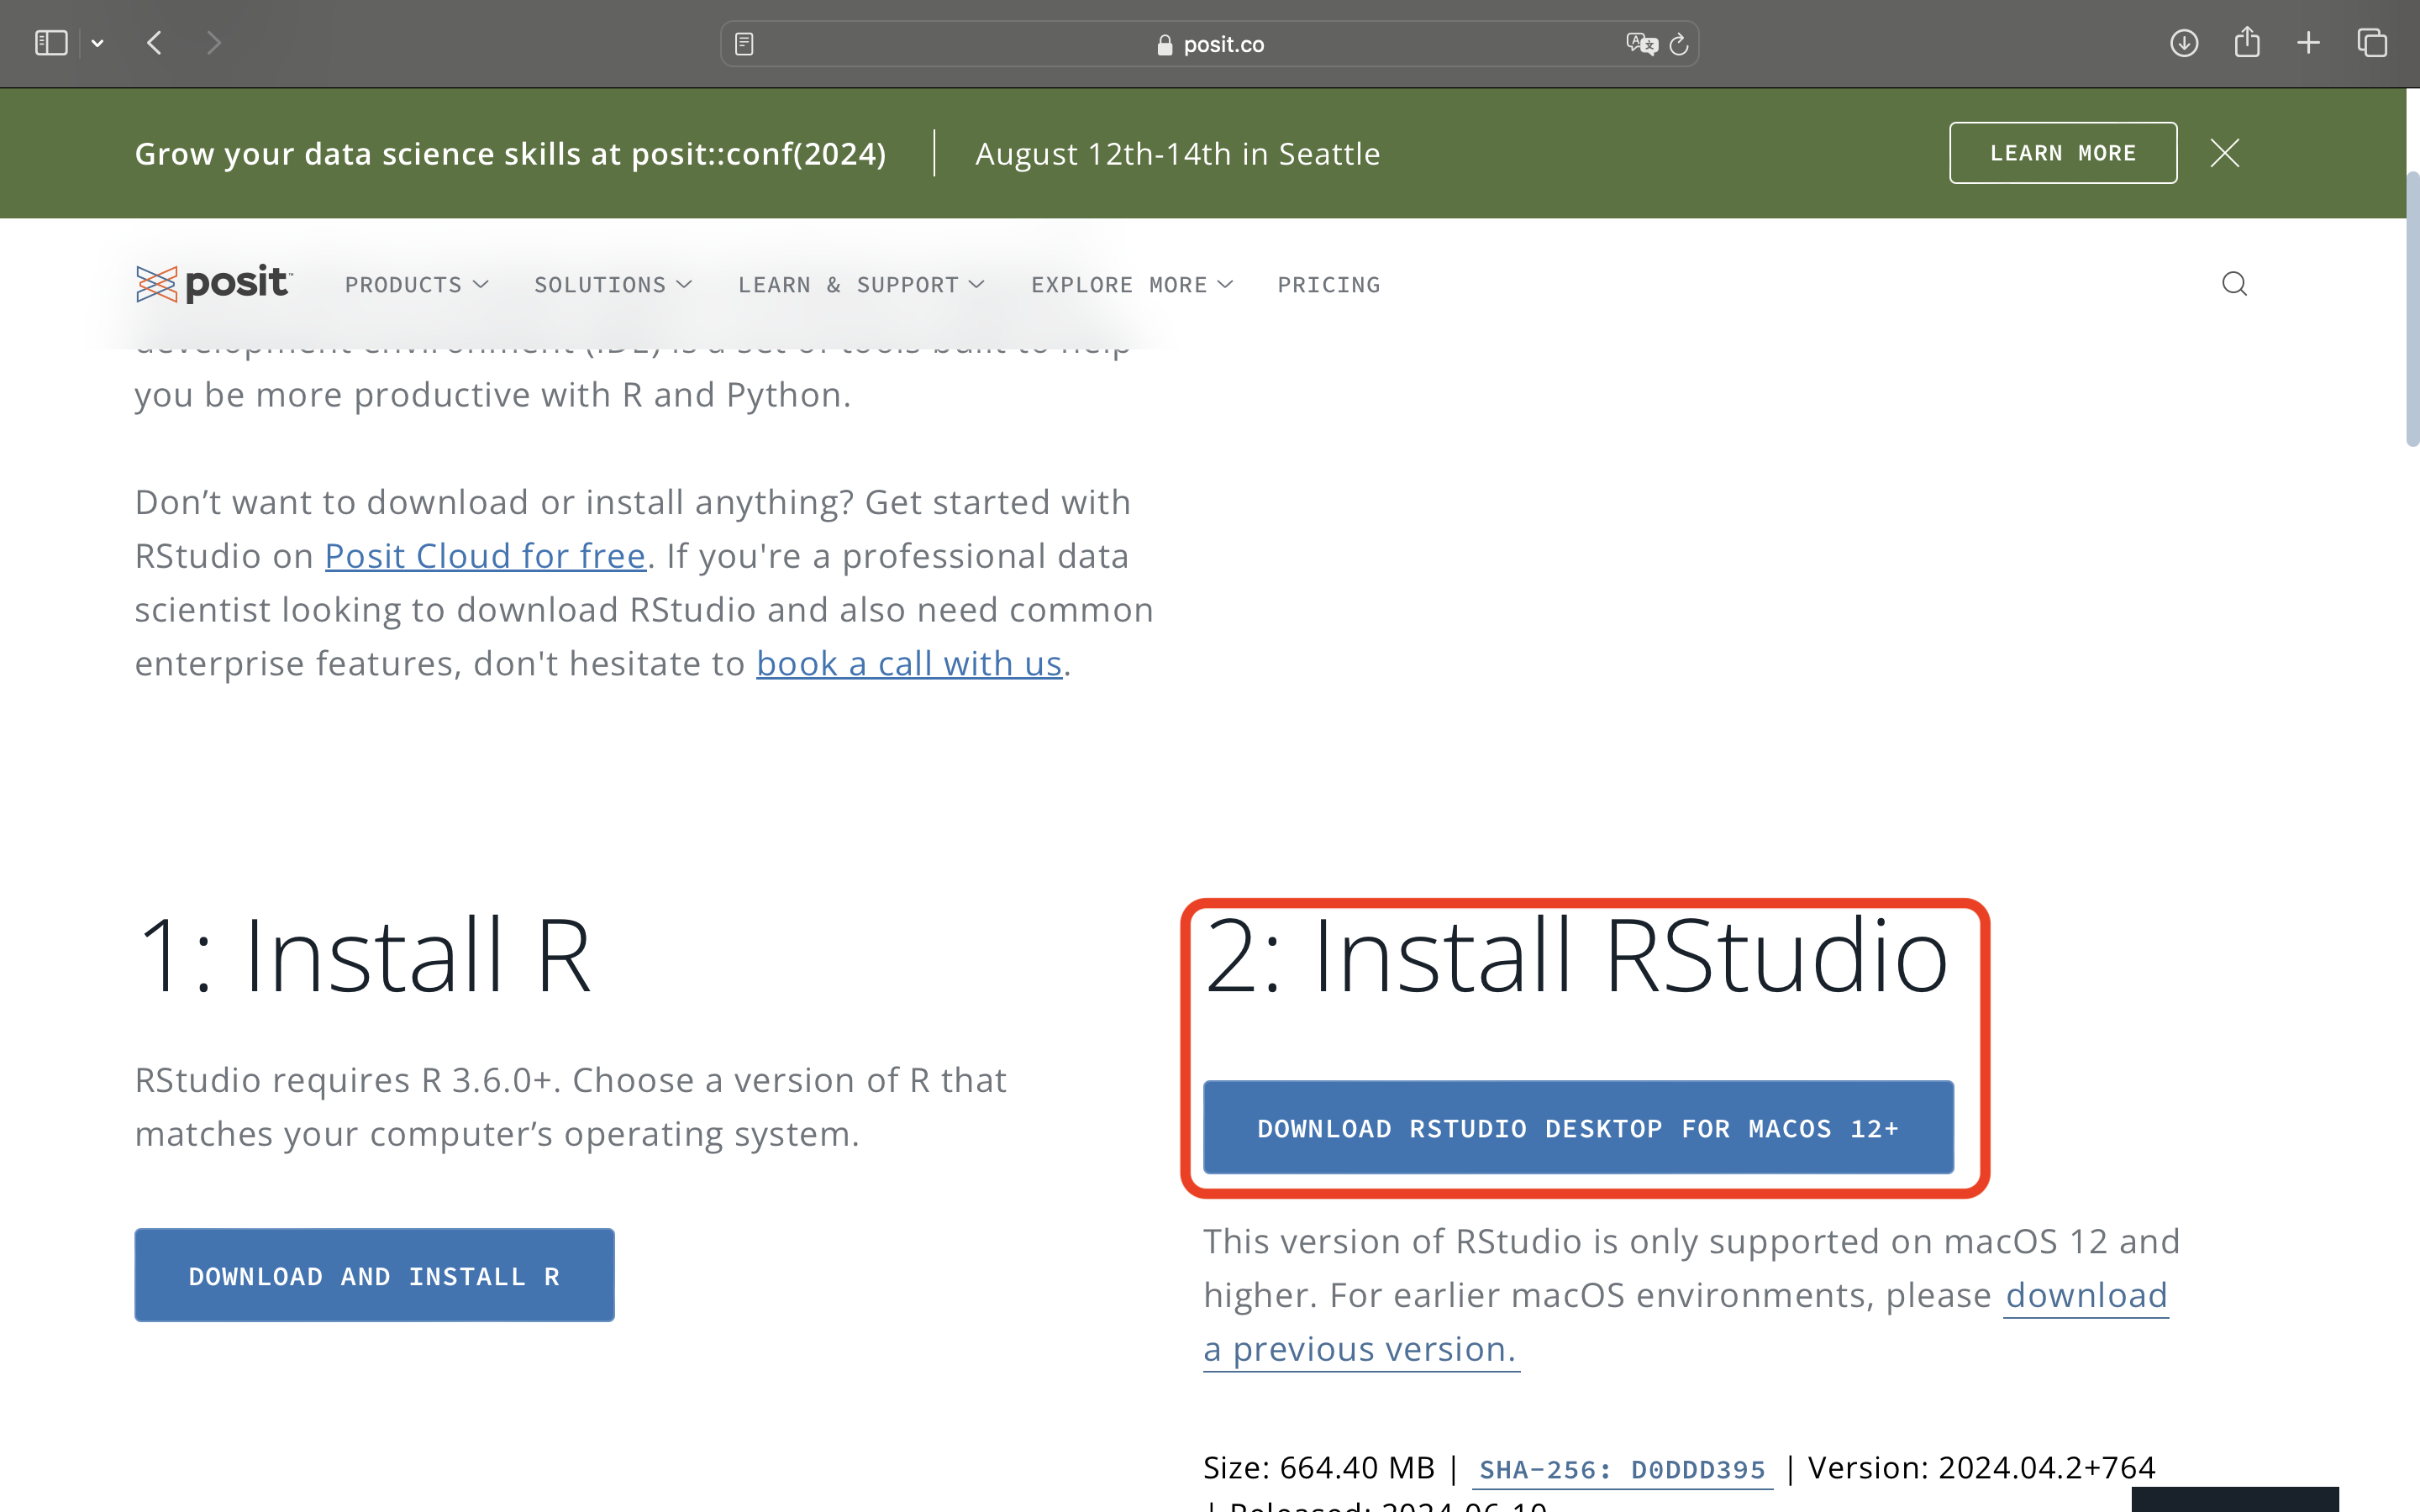Click the translate icon in address bar

pyautogui.click(x=1640, y=44)
